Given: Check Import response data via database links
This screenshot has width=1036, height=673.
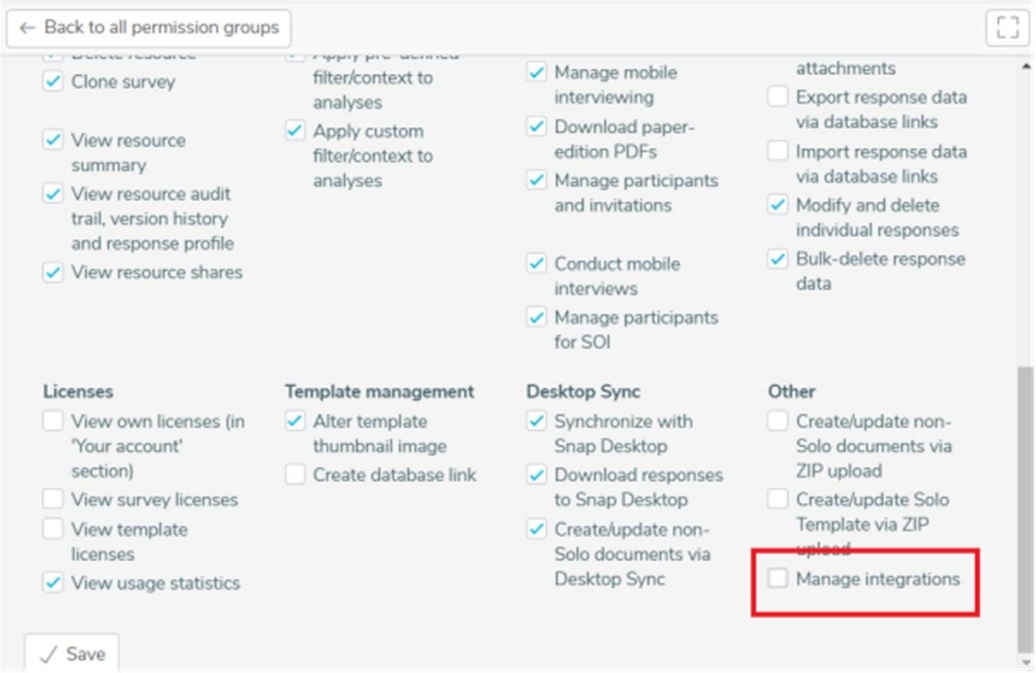Looking at the screenshot, I should [778, 152].
